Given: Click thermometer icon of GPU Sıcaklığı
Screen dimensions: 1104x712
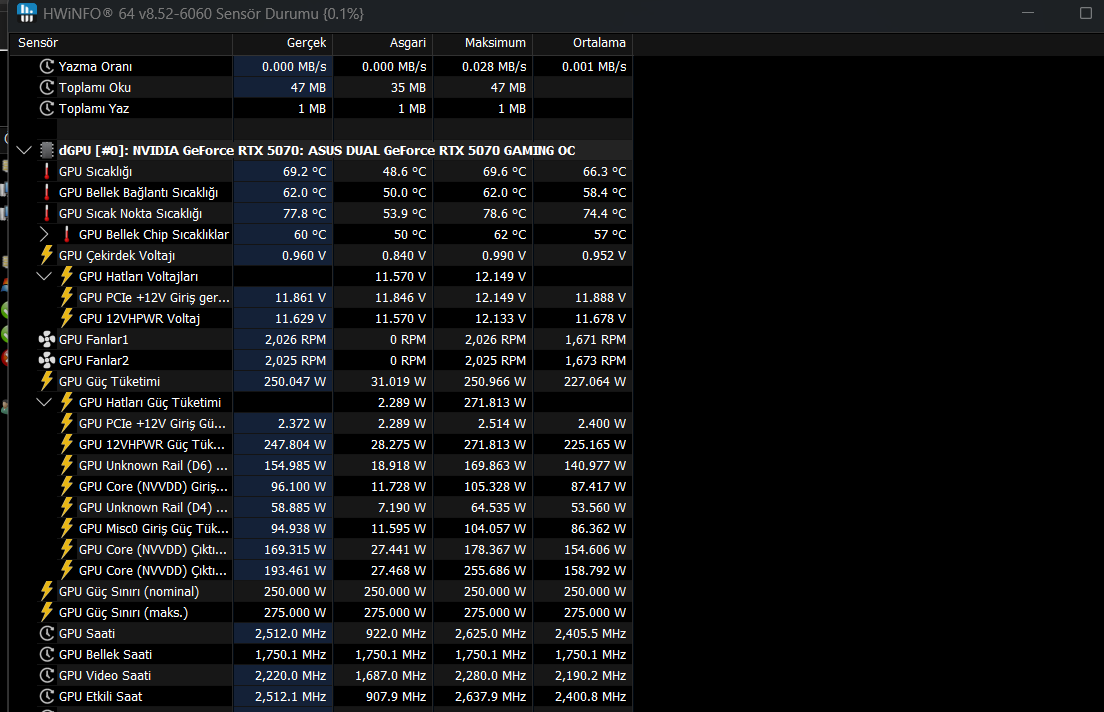Looking at the screenshot, I should coord(46,171).
